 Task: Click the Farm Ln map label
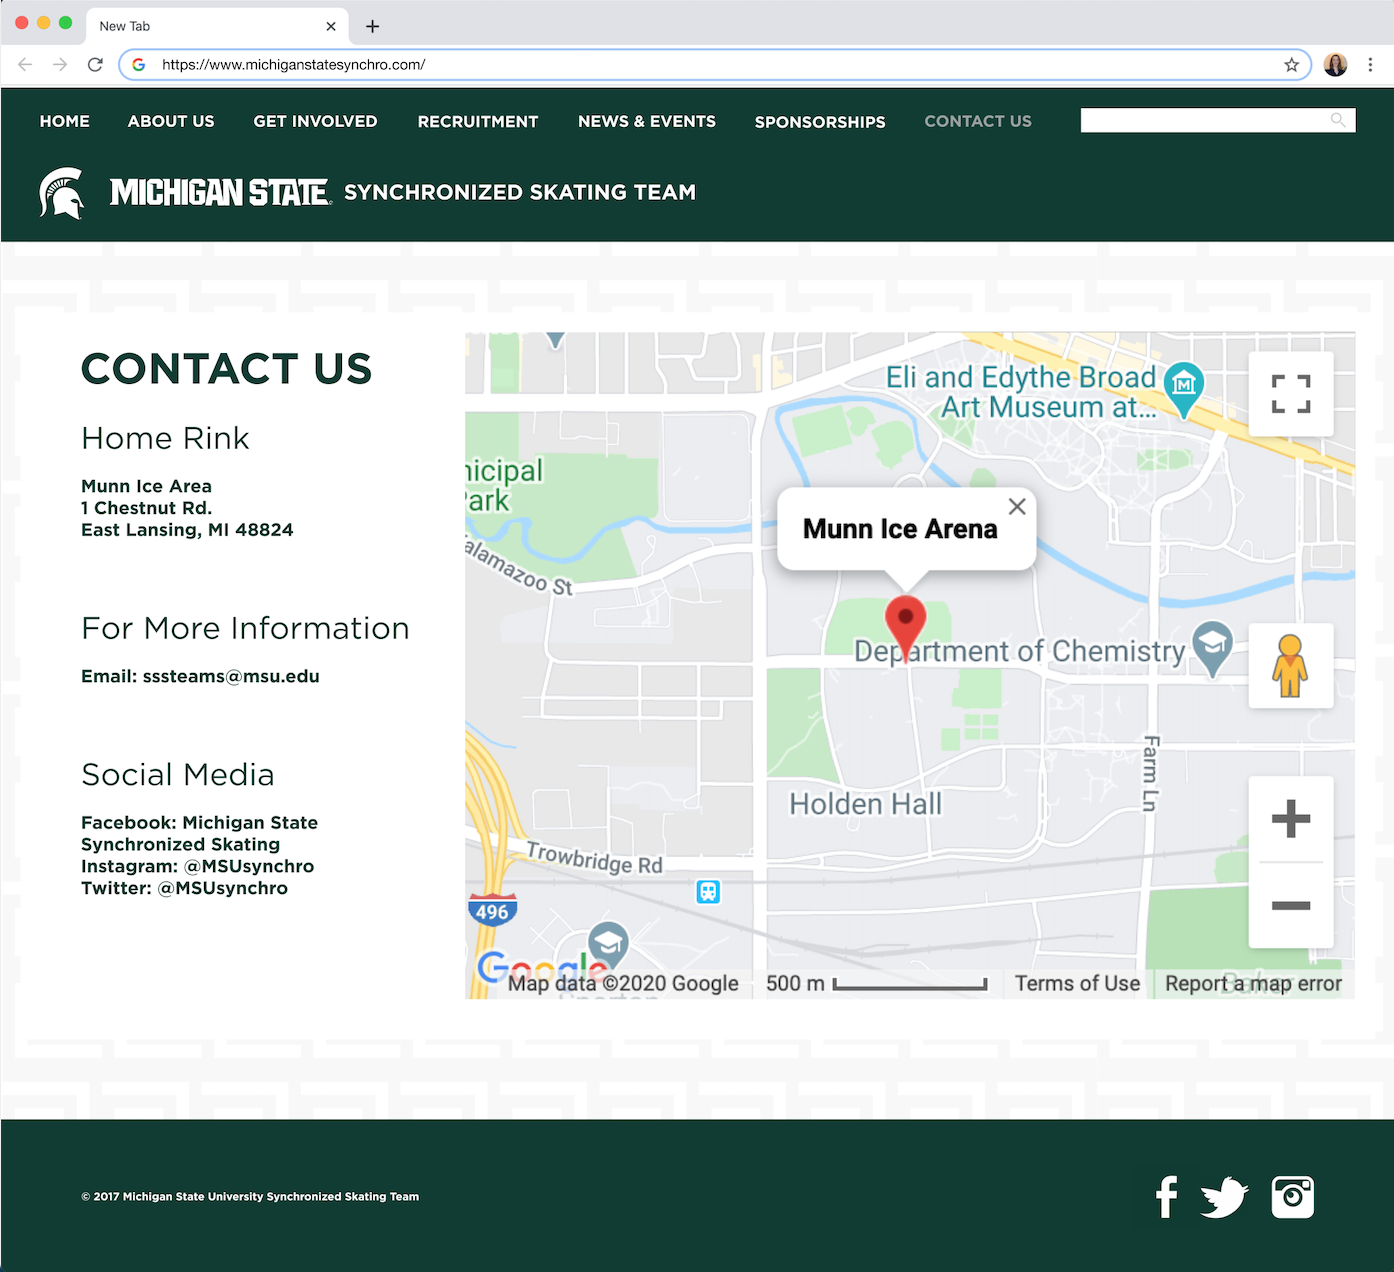pos(1151,773)
